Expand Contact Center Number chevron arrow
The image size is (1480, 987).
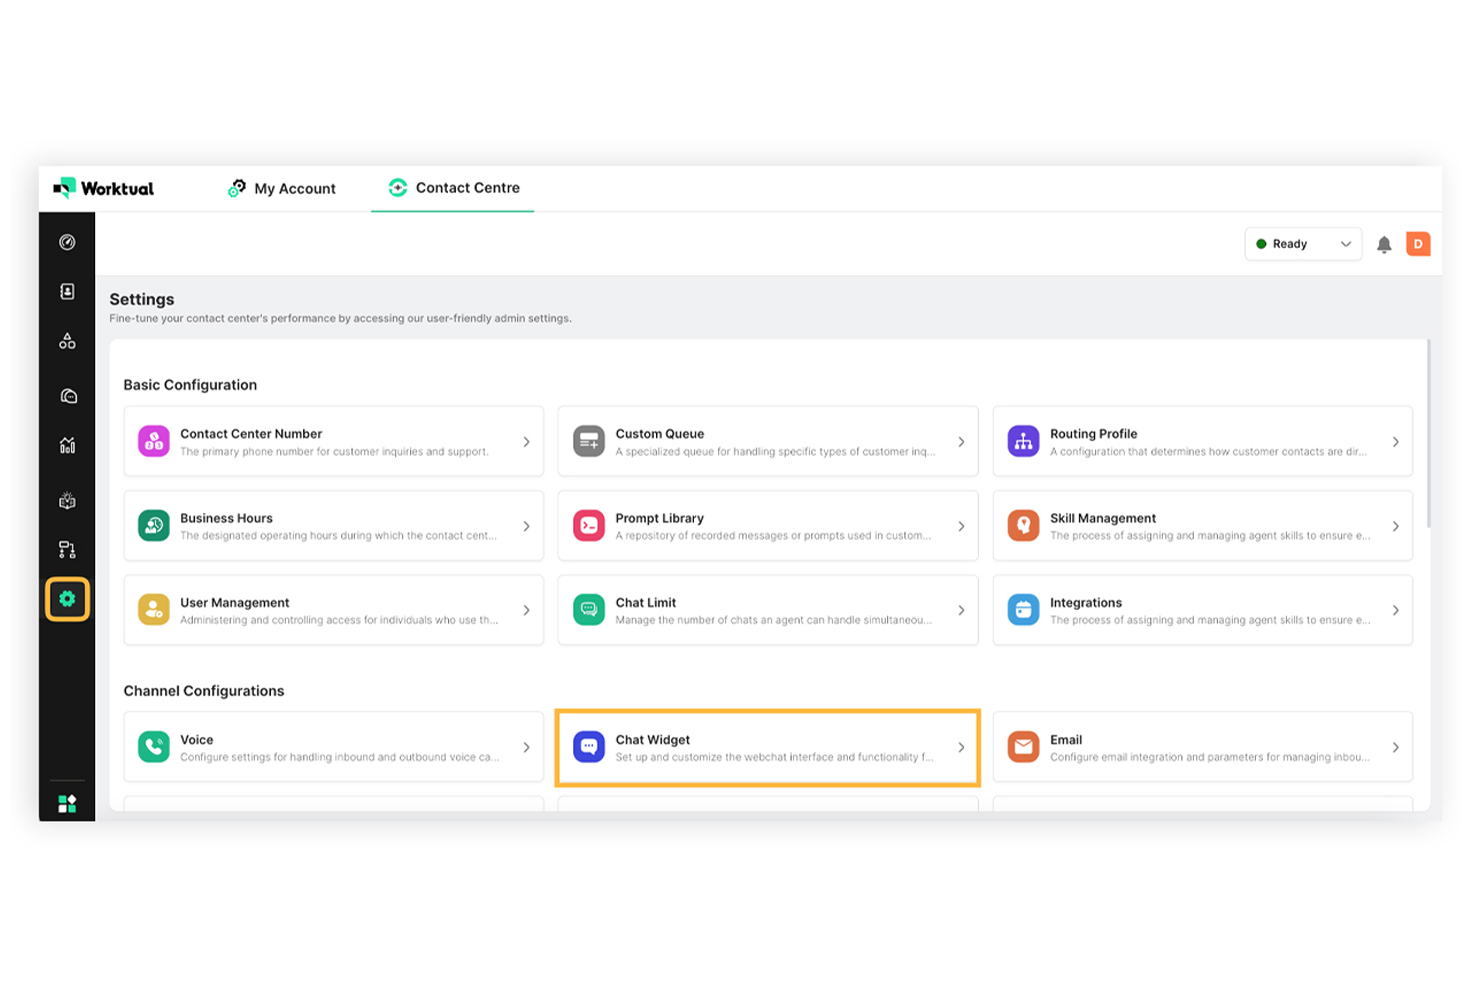[526, 442]
